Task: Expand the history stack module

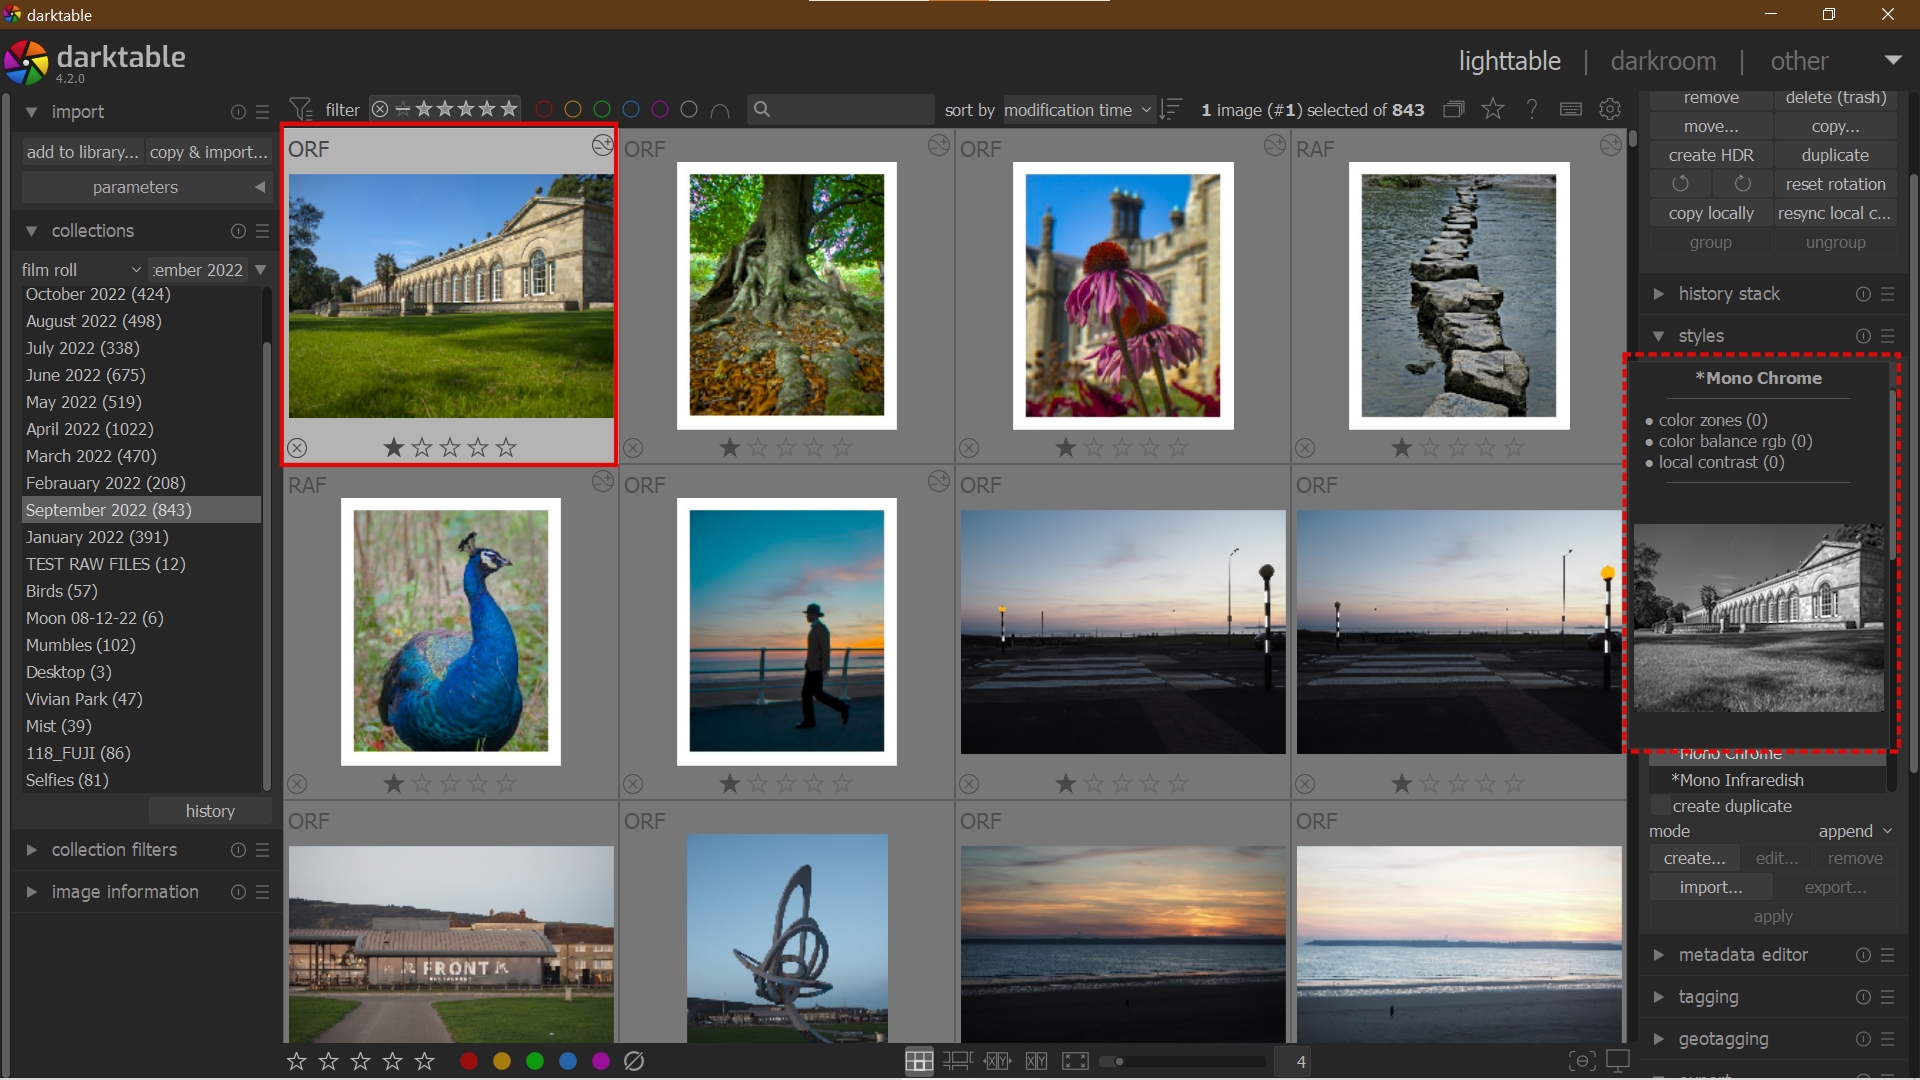Action: tap(1728, 294)
